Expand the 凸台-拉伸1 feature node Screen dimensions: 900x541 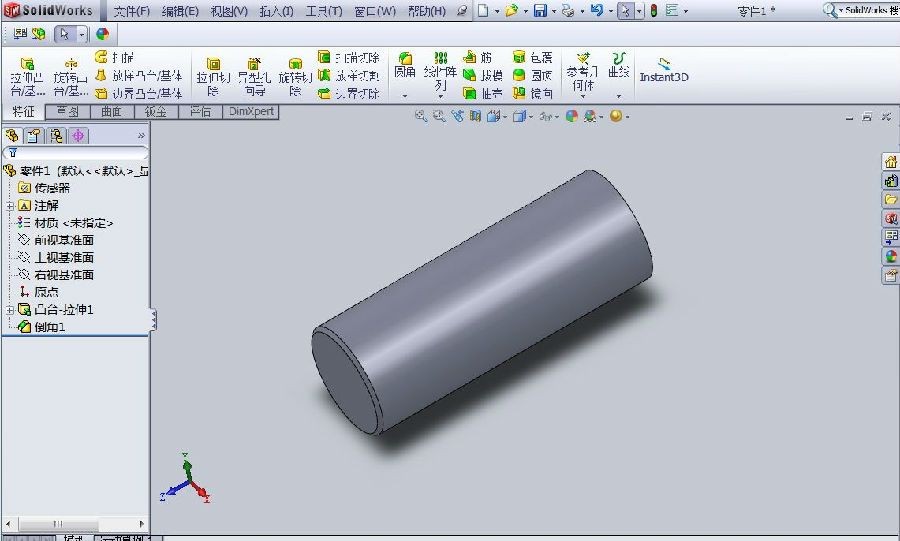[10, 310]
